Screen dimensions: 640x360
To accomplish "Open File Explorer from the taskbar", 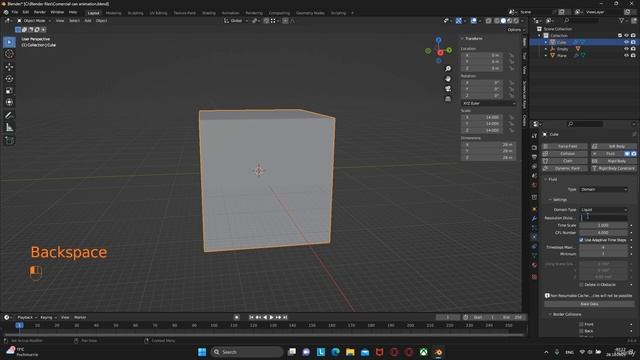I will point(350,352).
